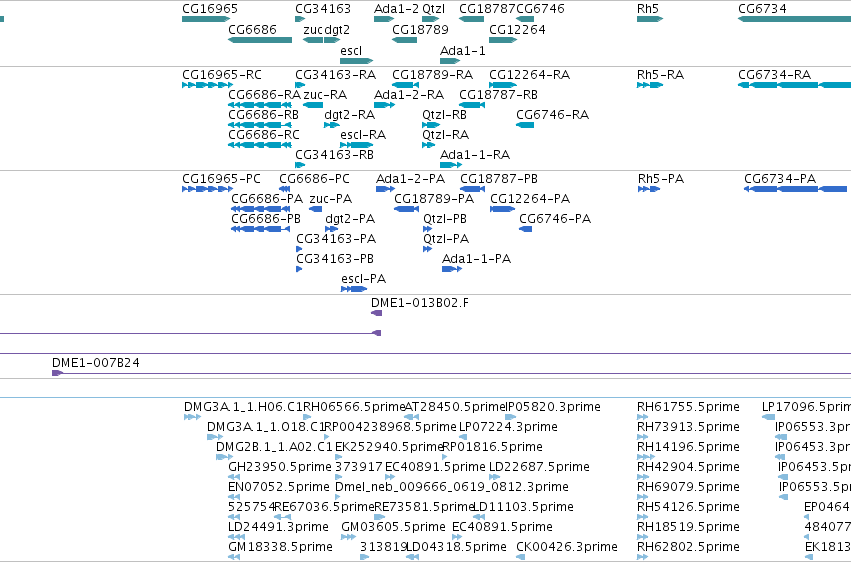This screenshot has height=562, width=851.
Task: Select the CG6686-PC protein label
Action: [314, 178]
